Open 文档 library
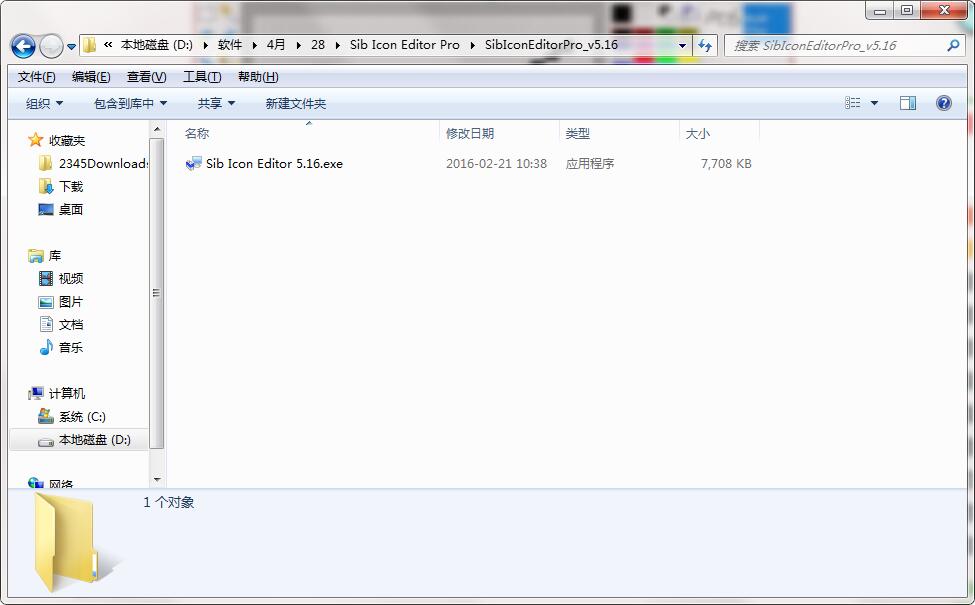This screenshot has width=975, height=605. (x=71, y=325)
